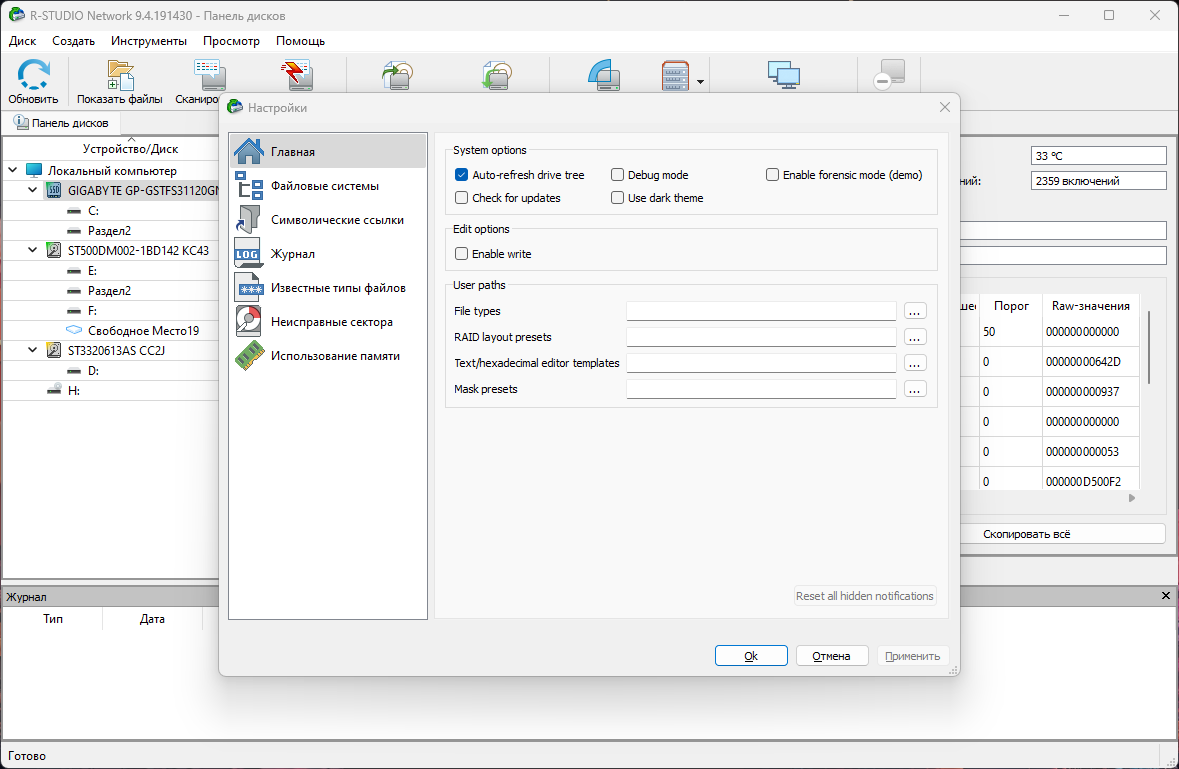Click the SMART table right scroll arrow

coord(1132,498)
